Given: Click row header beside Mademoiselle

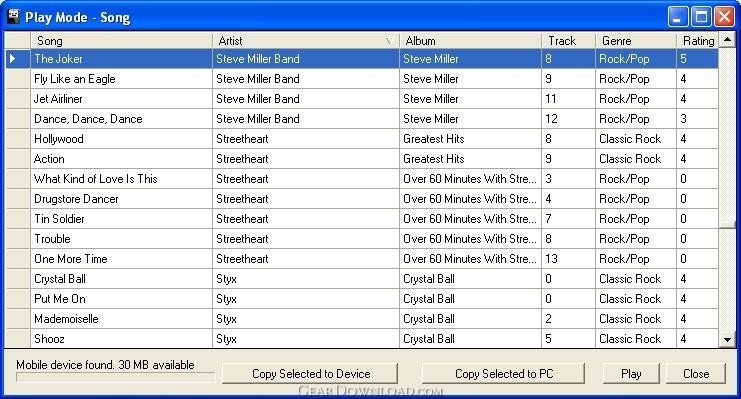Looking at the screenshot, I should (x=17, y=319).
